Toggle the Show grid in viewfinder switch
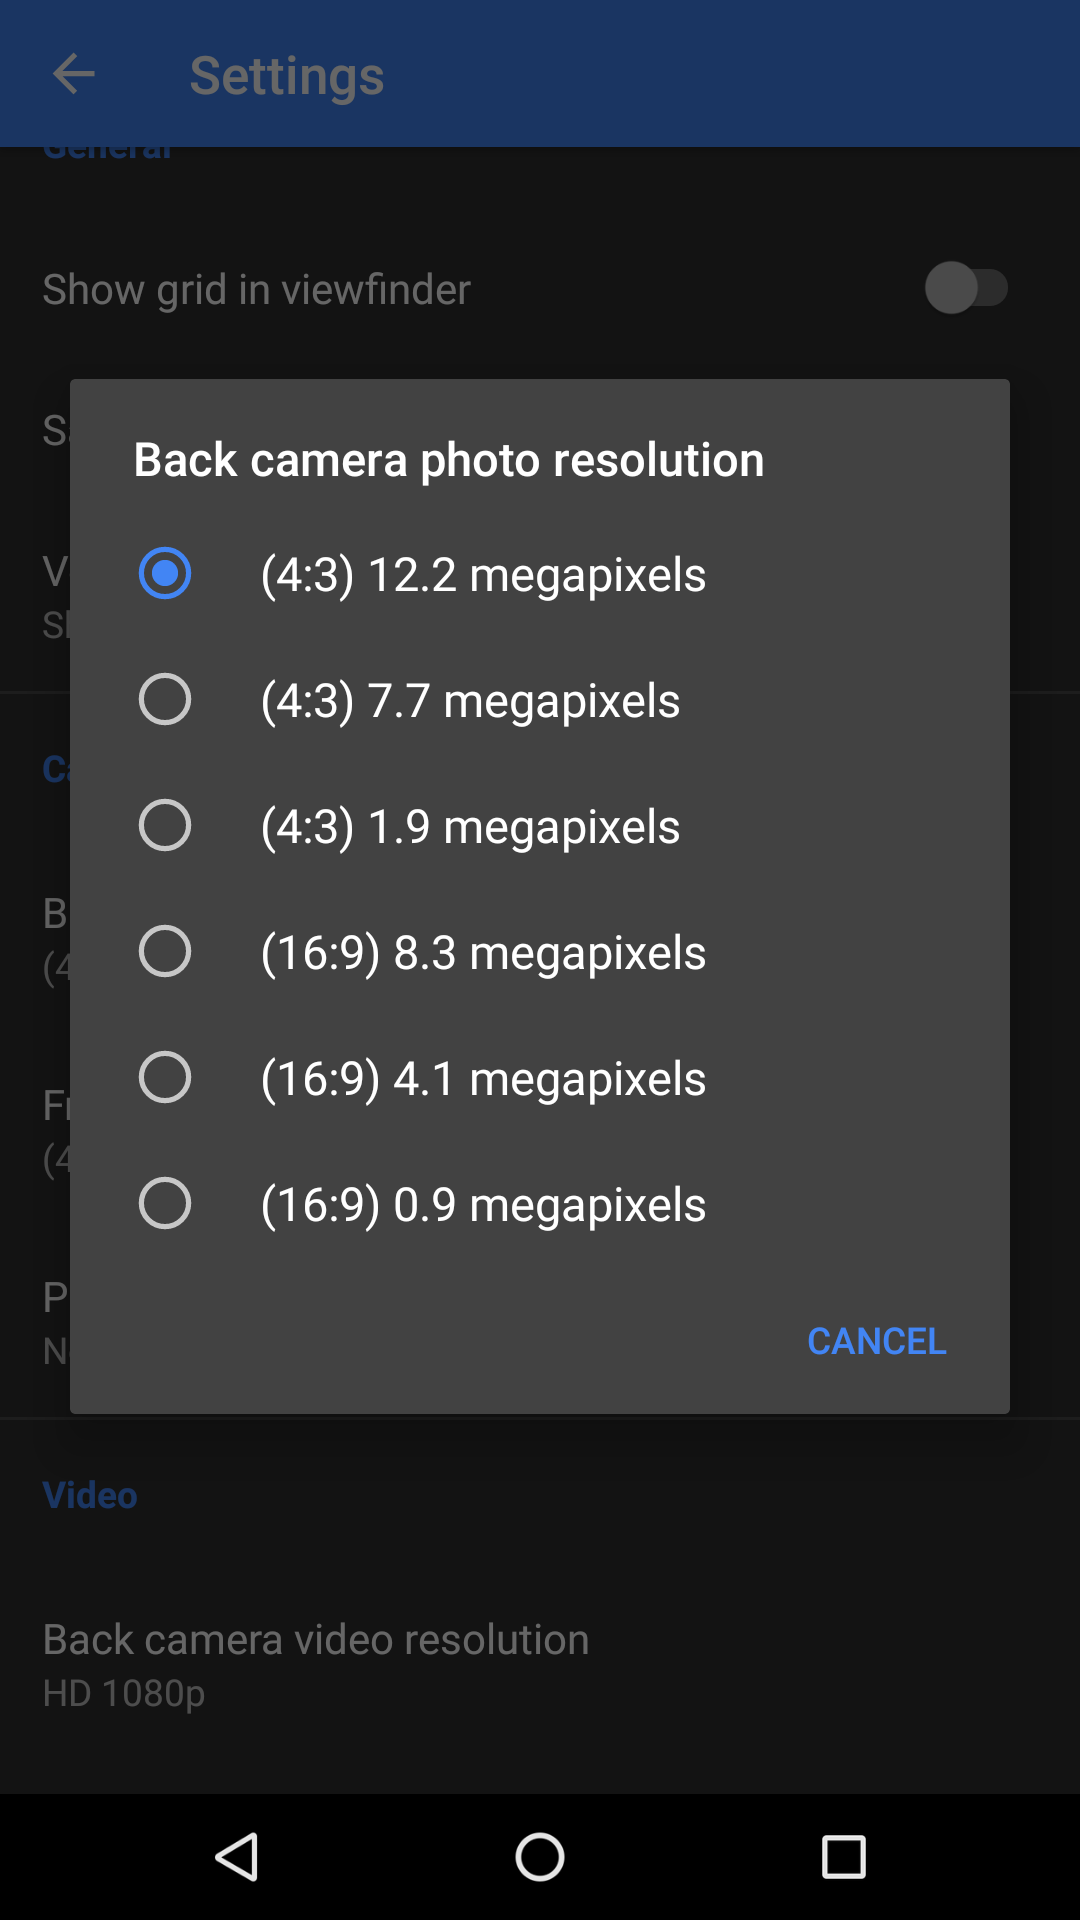Viewport: 1080px width, 1920px height. (965, 288)
